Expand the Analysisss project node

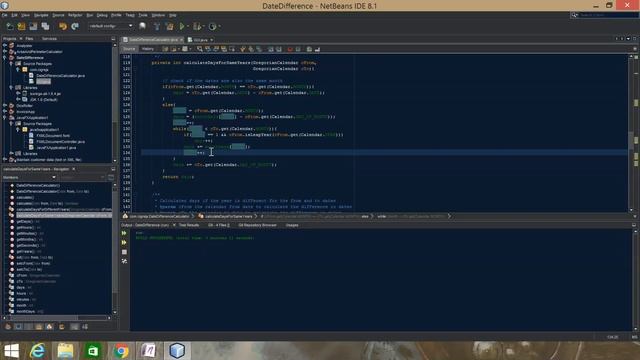5,46
